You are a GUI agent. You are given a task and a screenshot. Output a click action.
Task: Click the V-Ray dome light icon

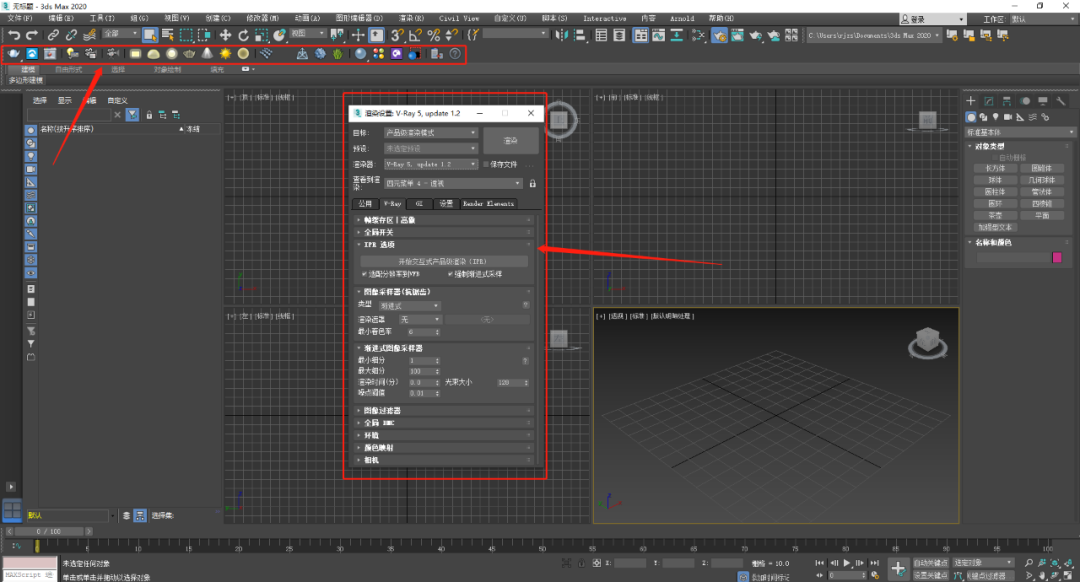click(154, 53)
